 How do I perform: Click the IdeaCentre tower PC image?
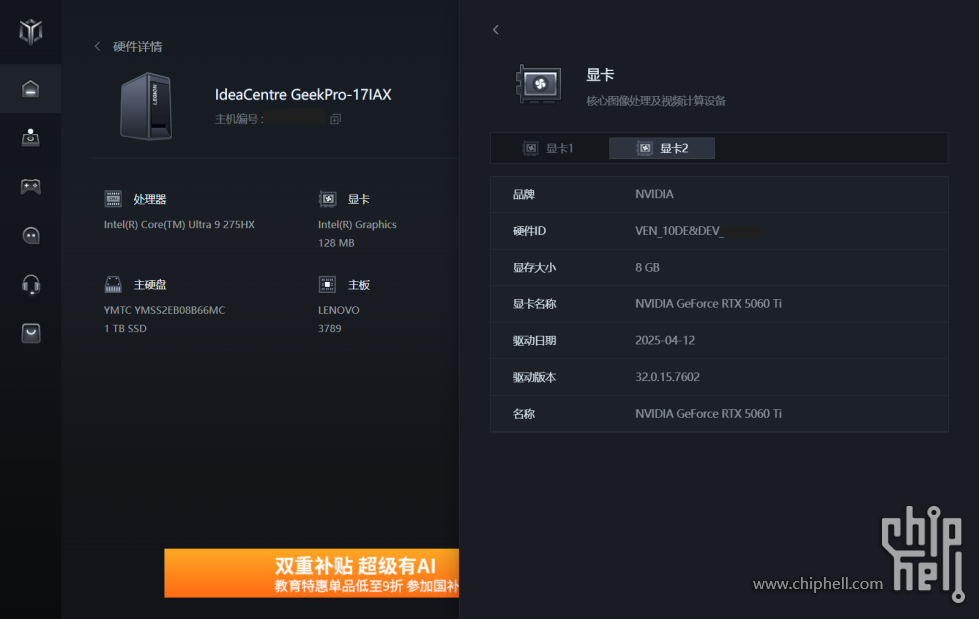[x=146, y=106]
